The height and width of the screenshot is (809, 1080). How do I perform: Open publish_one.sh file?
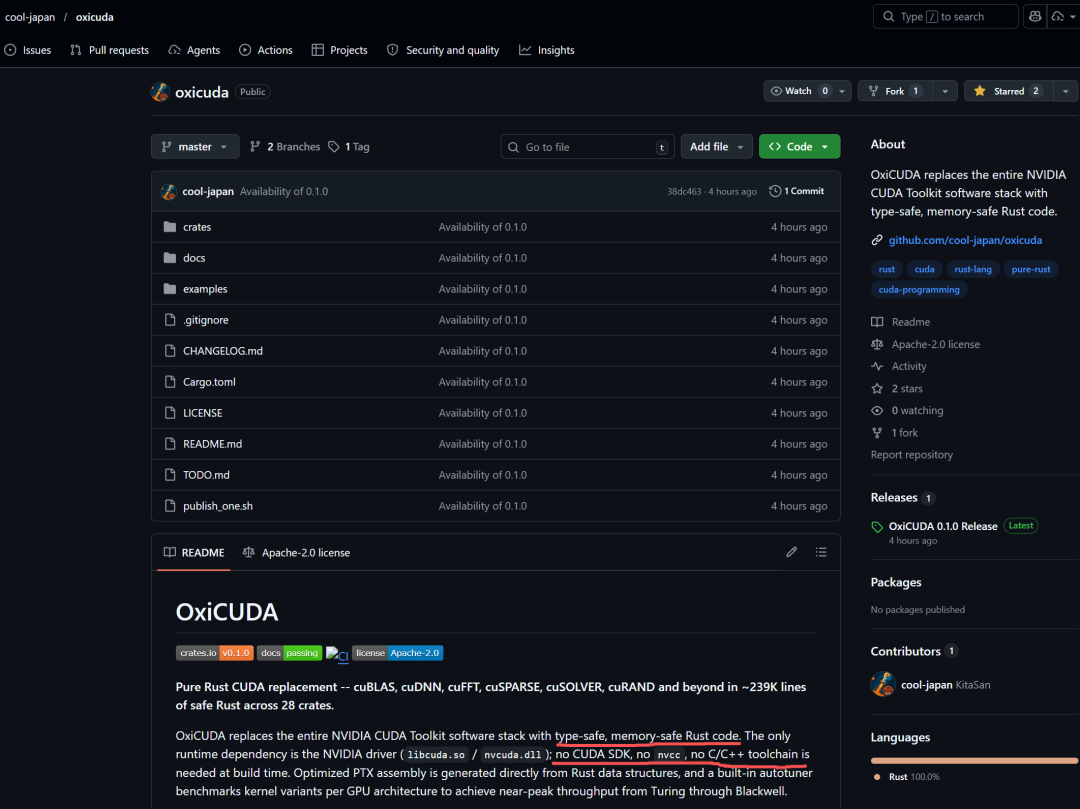point(218,506)
